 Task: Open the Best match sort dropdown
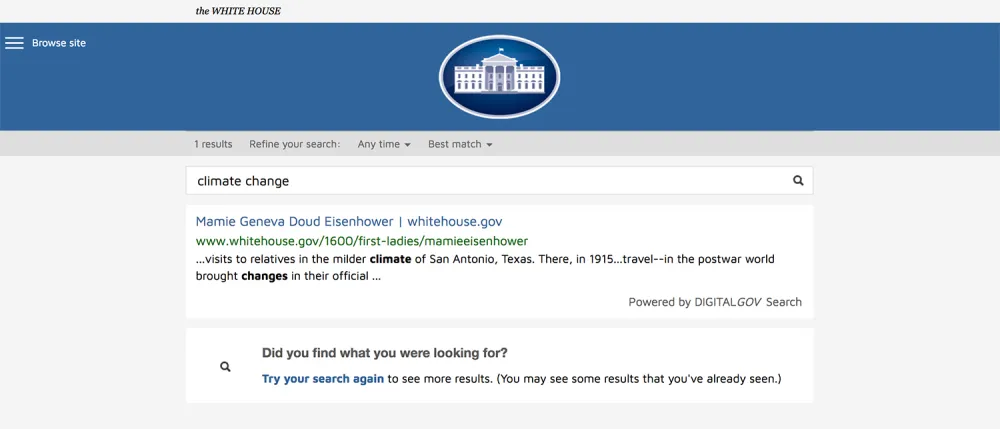point(459,144)
